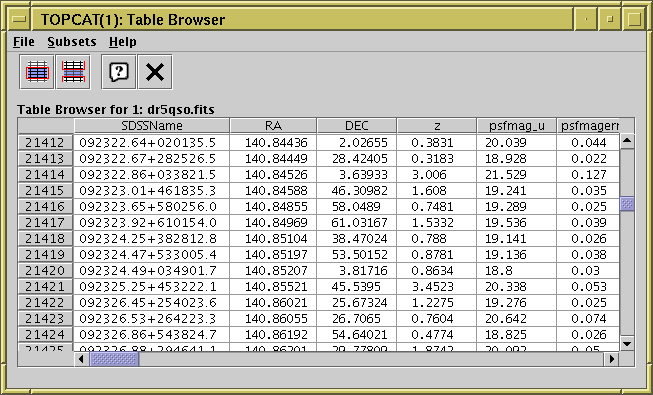Click the vertical scrollbar thumb
This screenshot has width=653, height=395.
627,204
